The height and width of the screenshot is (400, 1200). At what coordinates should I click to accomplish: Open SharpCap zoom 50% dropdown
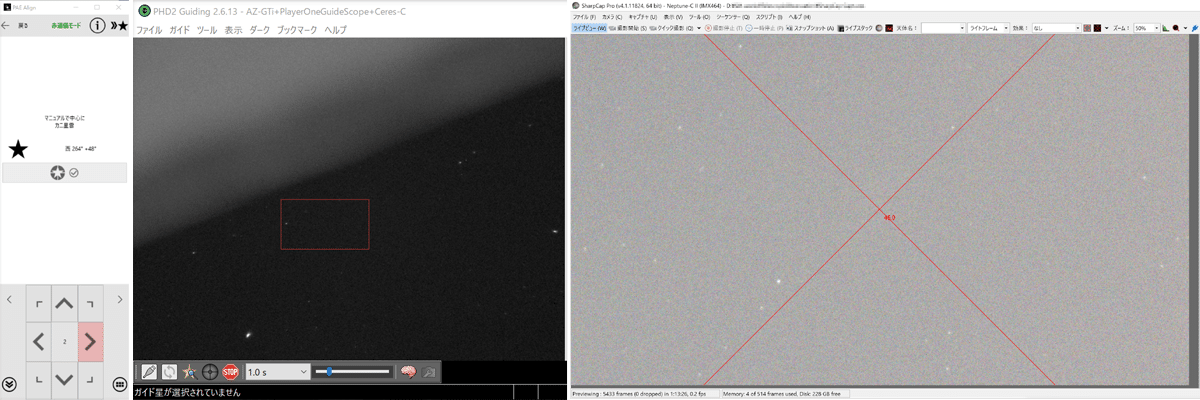[1146, 28]
